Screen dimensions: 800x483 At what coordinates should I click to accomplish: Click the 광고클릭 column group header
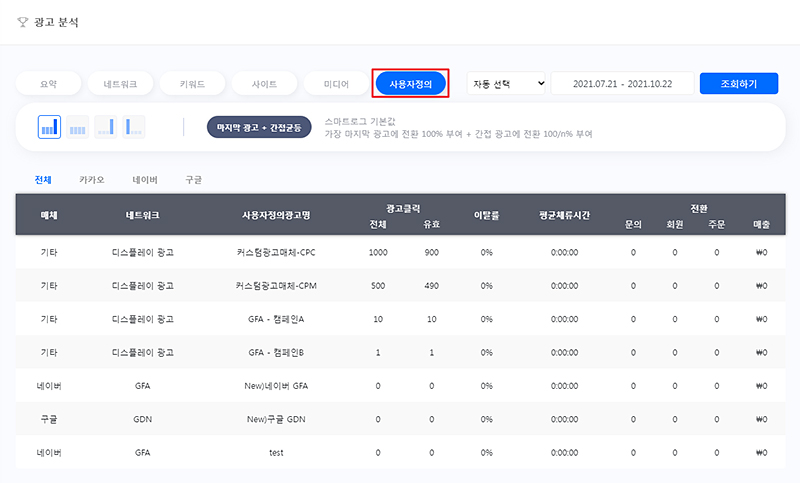[x=403, y=209]
